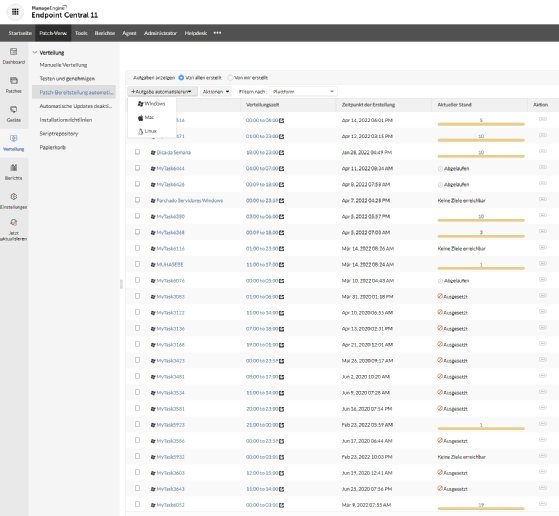Tick the checkbox for Dica da Semana
Screen dimensions: 559x516
(137, 152)
